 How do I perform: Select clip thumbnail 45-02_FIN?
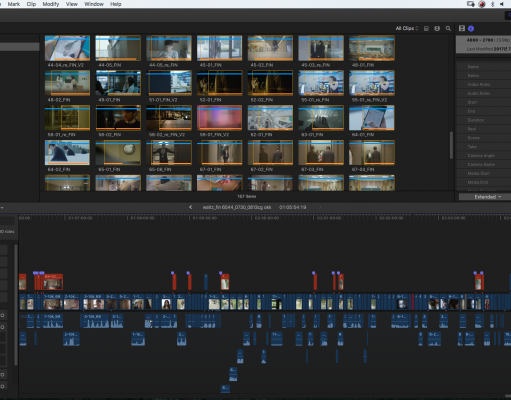[270, 48]
